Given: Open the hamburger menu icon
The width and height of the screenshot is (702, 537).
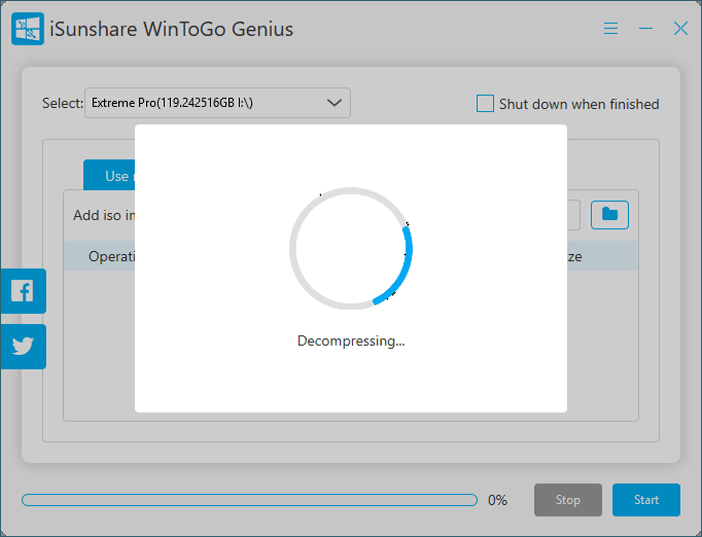Looking at the screenshot, I should 611,29.
